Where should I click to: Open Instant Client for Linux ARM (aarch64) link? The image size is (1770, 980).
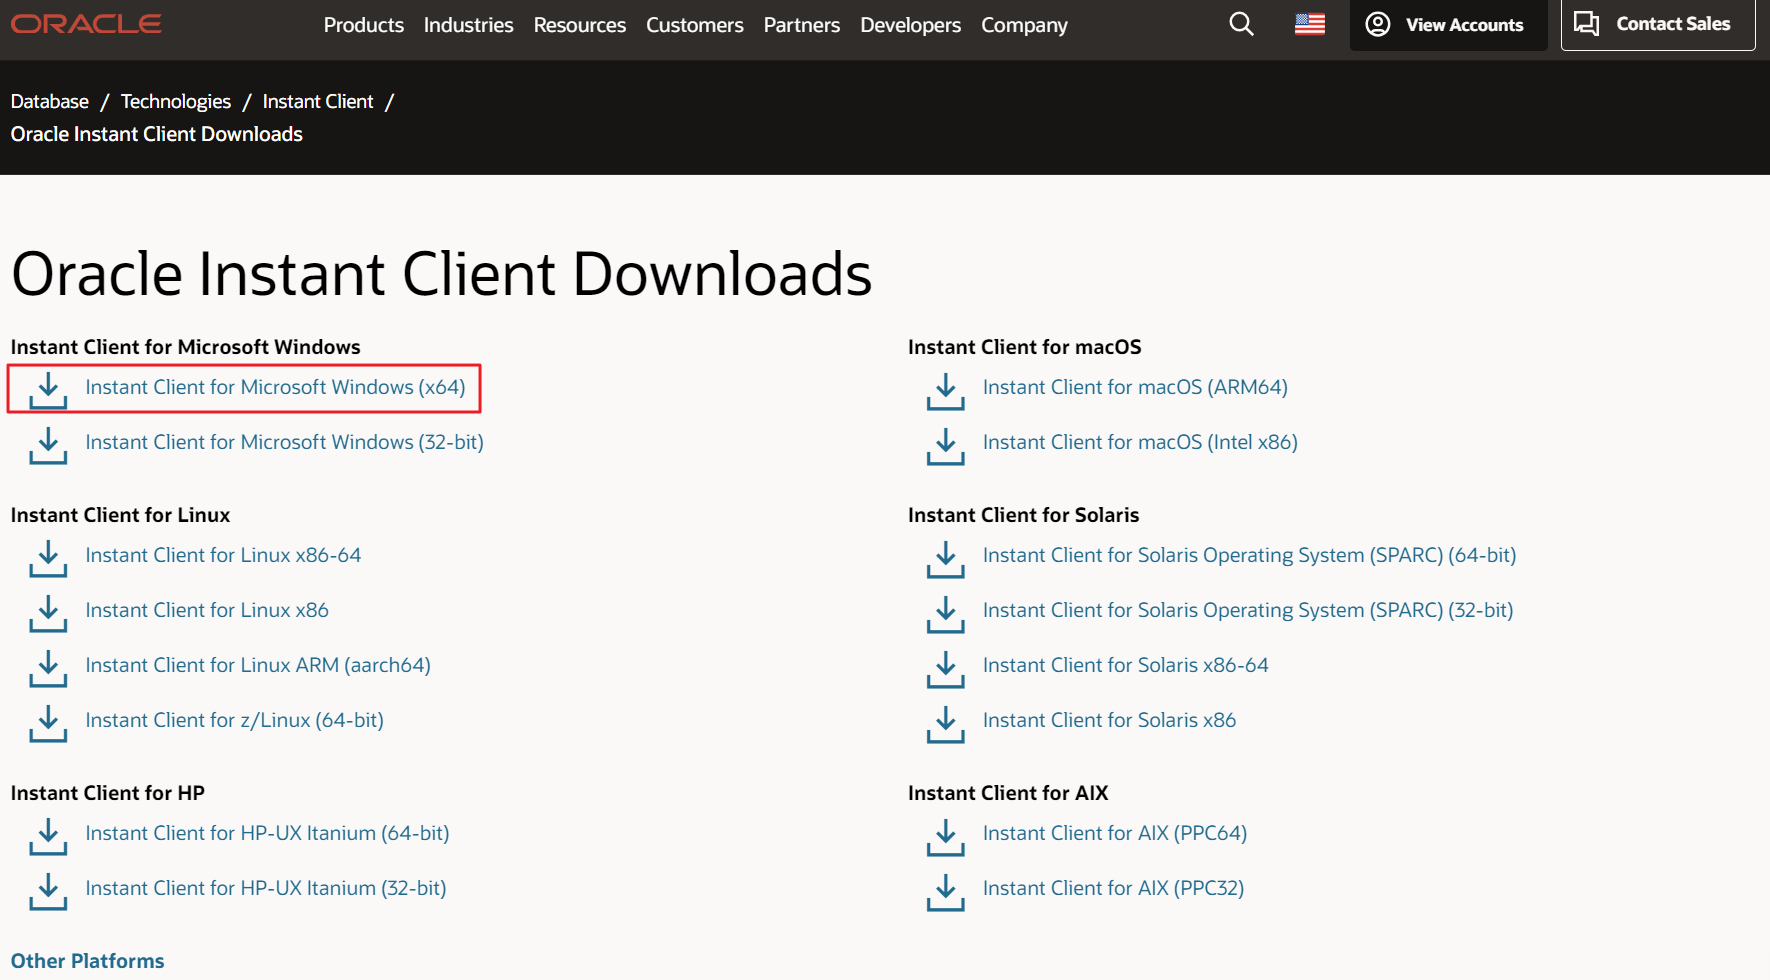tap(258, 665)
